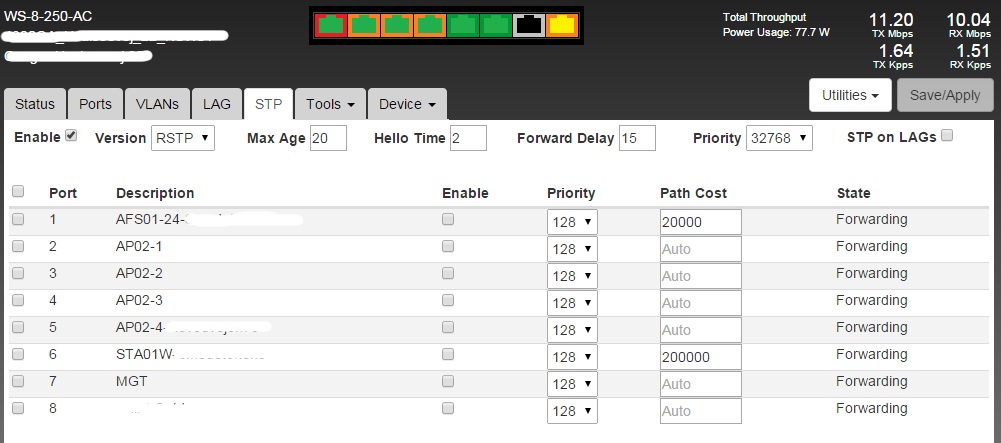
Task: Click the Save/Apply button
Action: (945, 95)
